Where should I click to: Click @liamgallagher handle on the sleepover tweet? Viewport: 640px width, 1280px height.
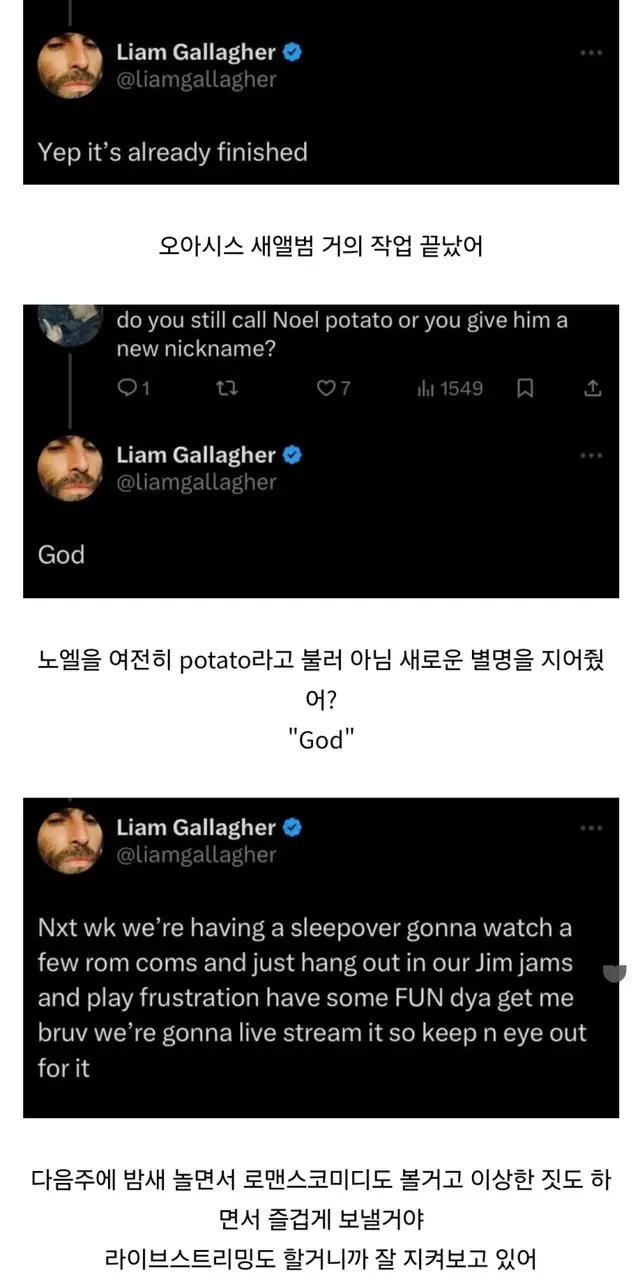click(196, 855)
